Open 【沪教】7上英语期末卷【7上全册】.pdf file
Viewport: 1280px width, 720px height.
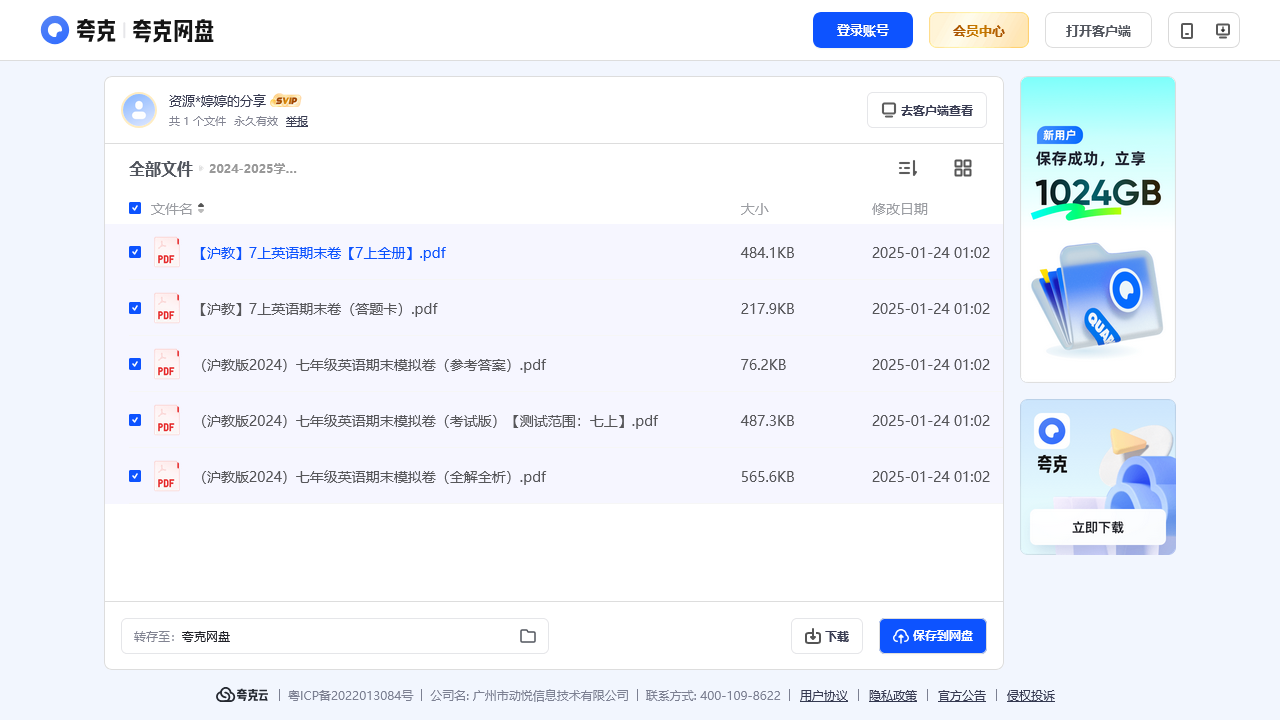click(319, 253)
